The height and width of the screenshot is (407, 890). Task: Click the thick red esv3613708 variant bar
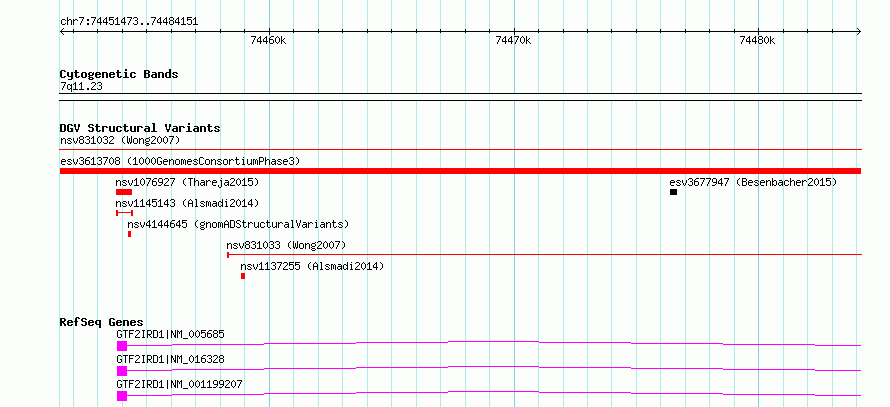pos(460,171)
